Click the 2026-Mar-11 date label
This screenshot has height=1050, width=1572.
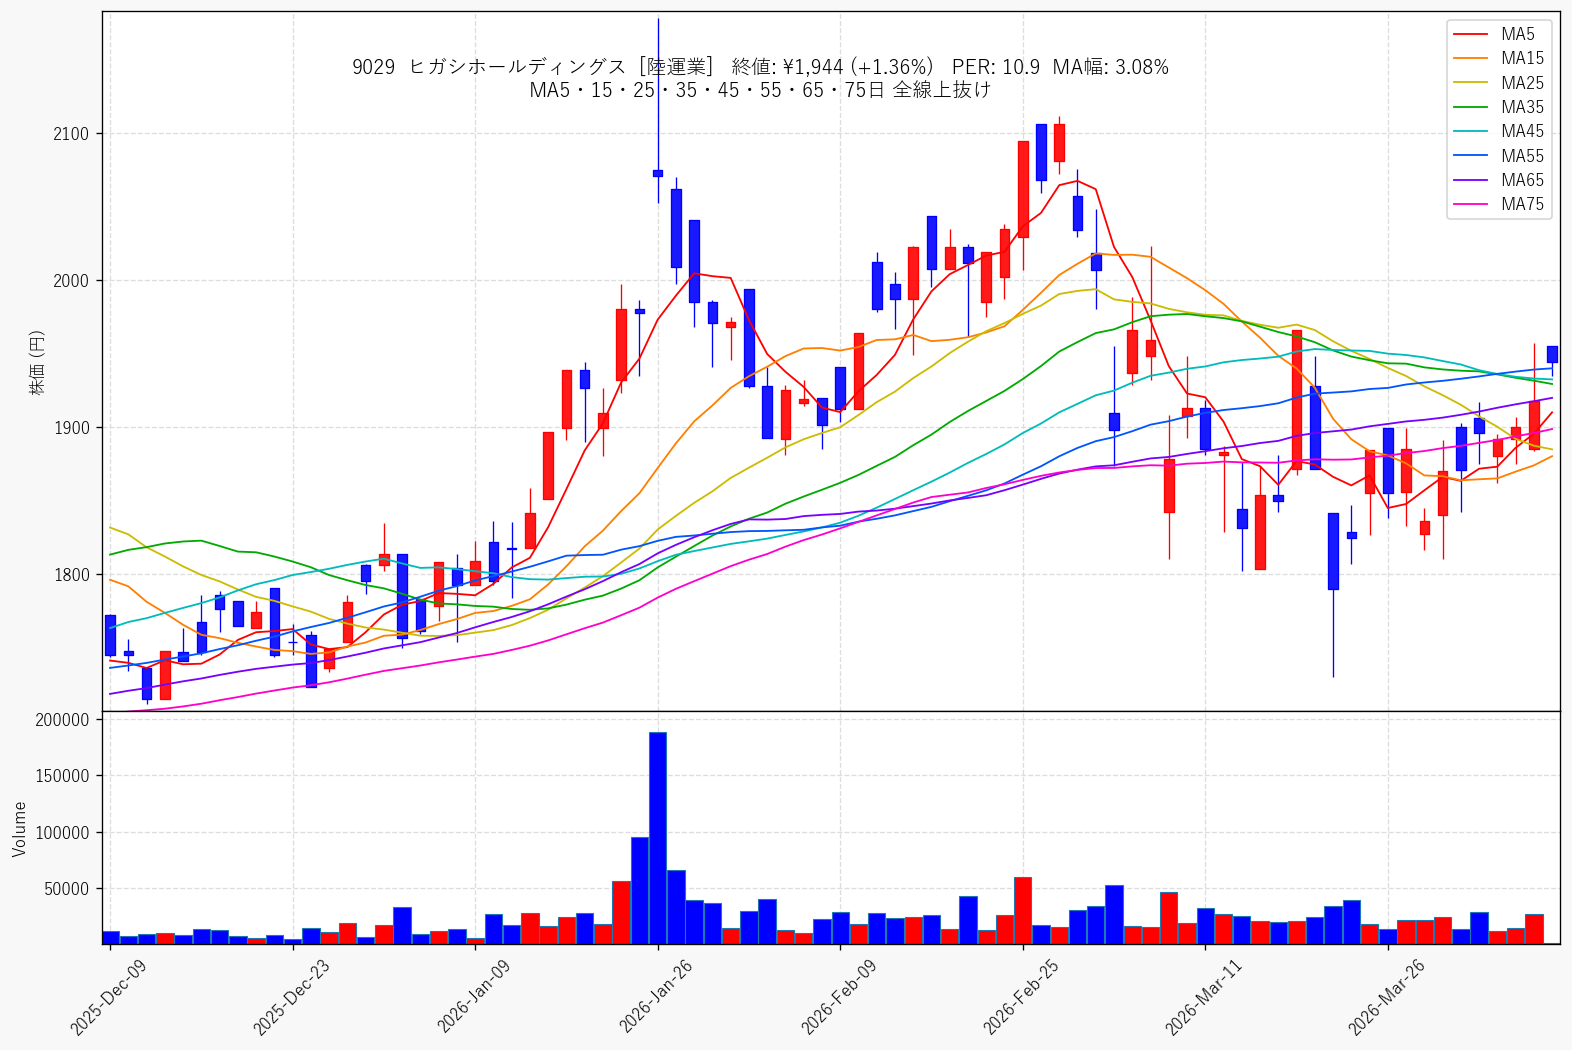click(x=1205, y=996)
